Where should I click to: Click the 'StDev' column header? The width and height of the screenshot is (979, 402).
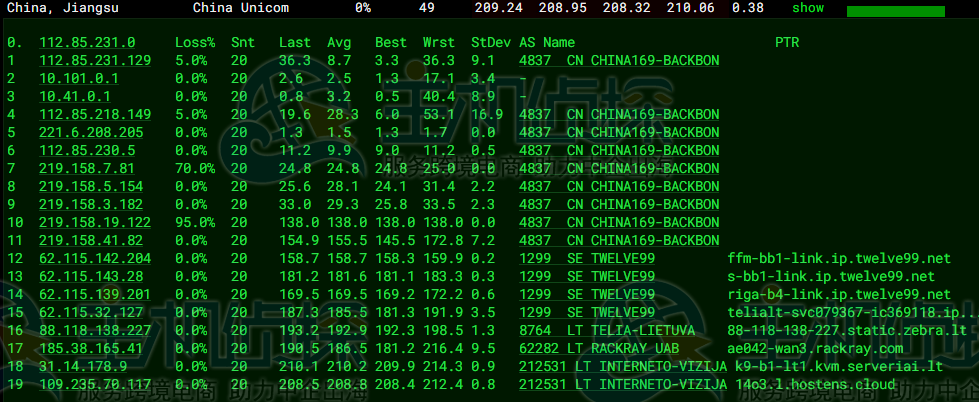[x=491, y=42]
